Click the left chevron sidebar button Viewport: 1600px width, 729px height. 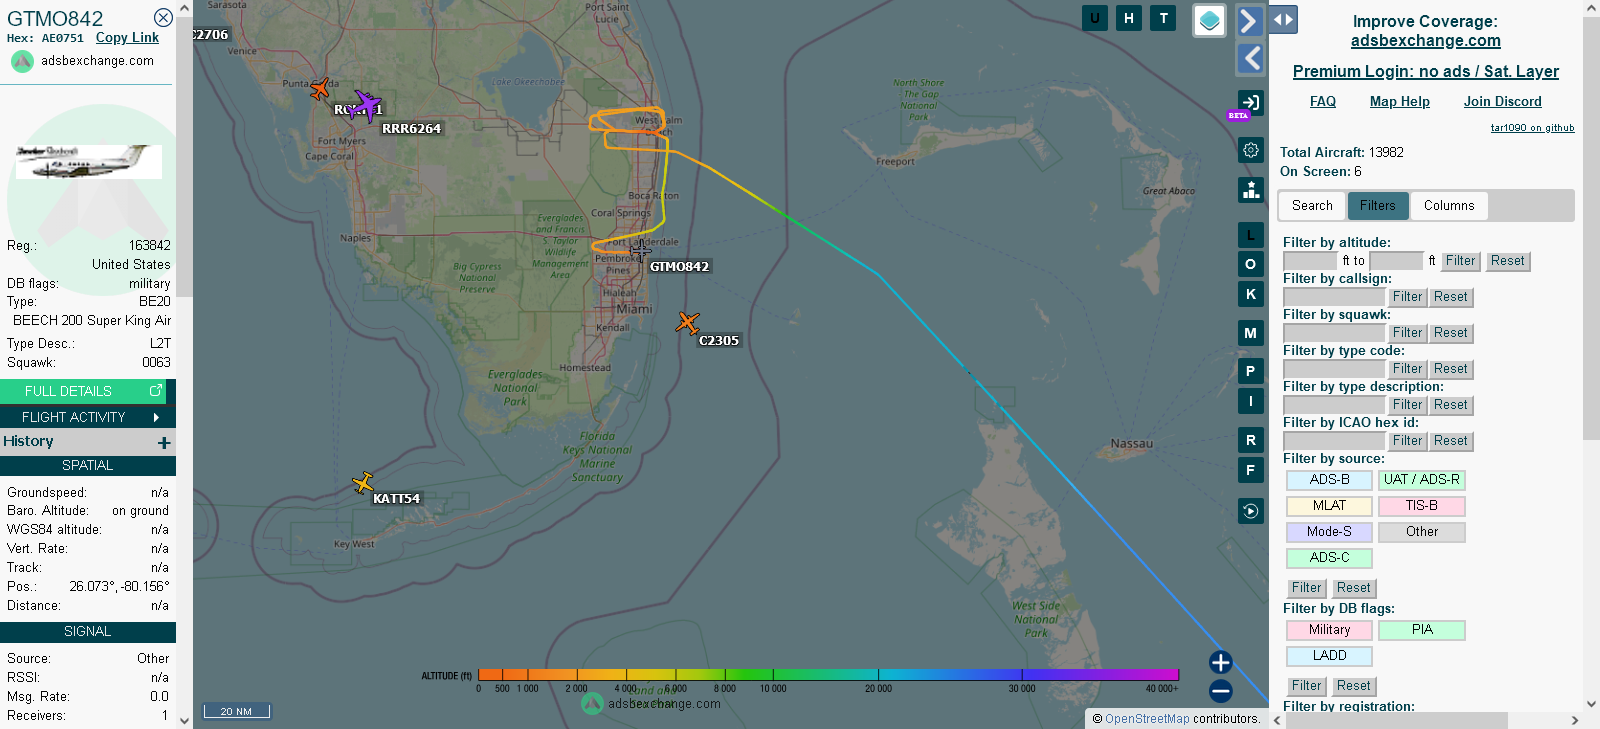tap(1250, 59)
